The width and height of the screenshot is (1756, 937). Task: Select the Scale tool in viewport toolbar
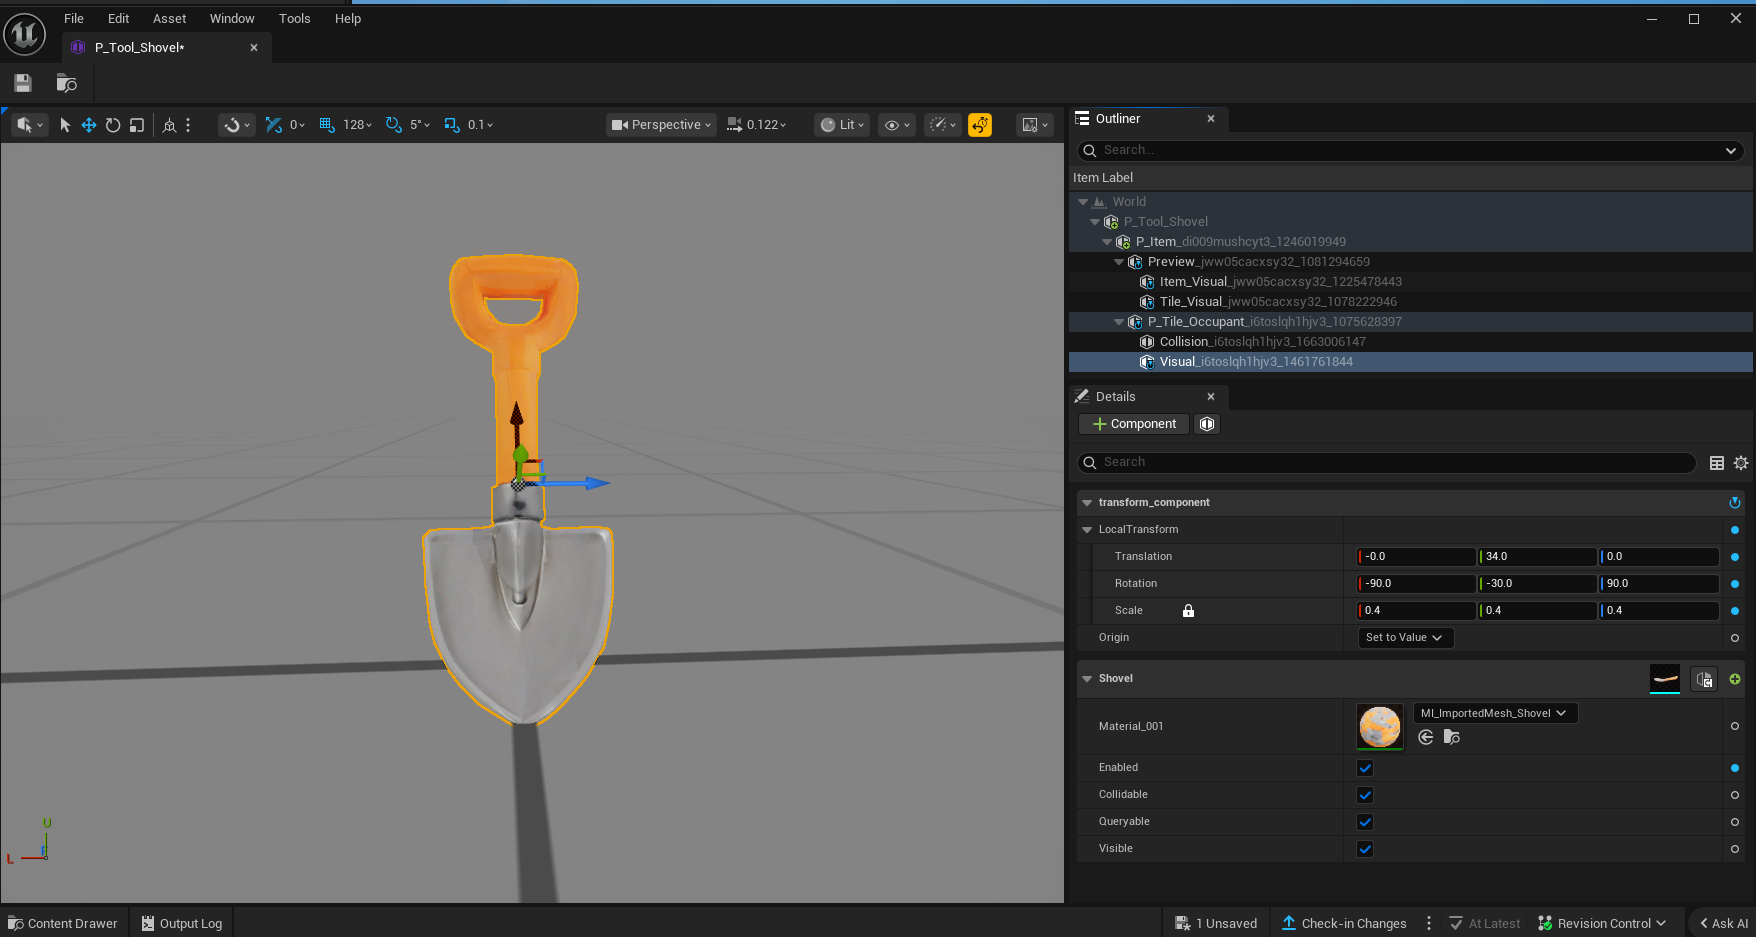[x=137, y=125]
